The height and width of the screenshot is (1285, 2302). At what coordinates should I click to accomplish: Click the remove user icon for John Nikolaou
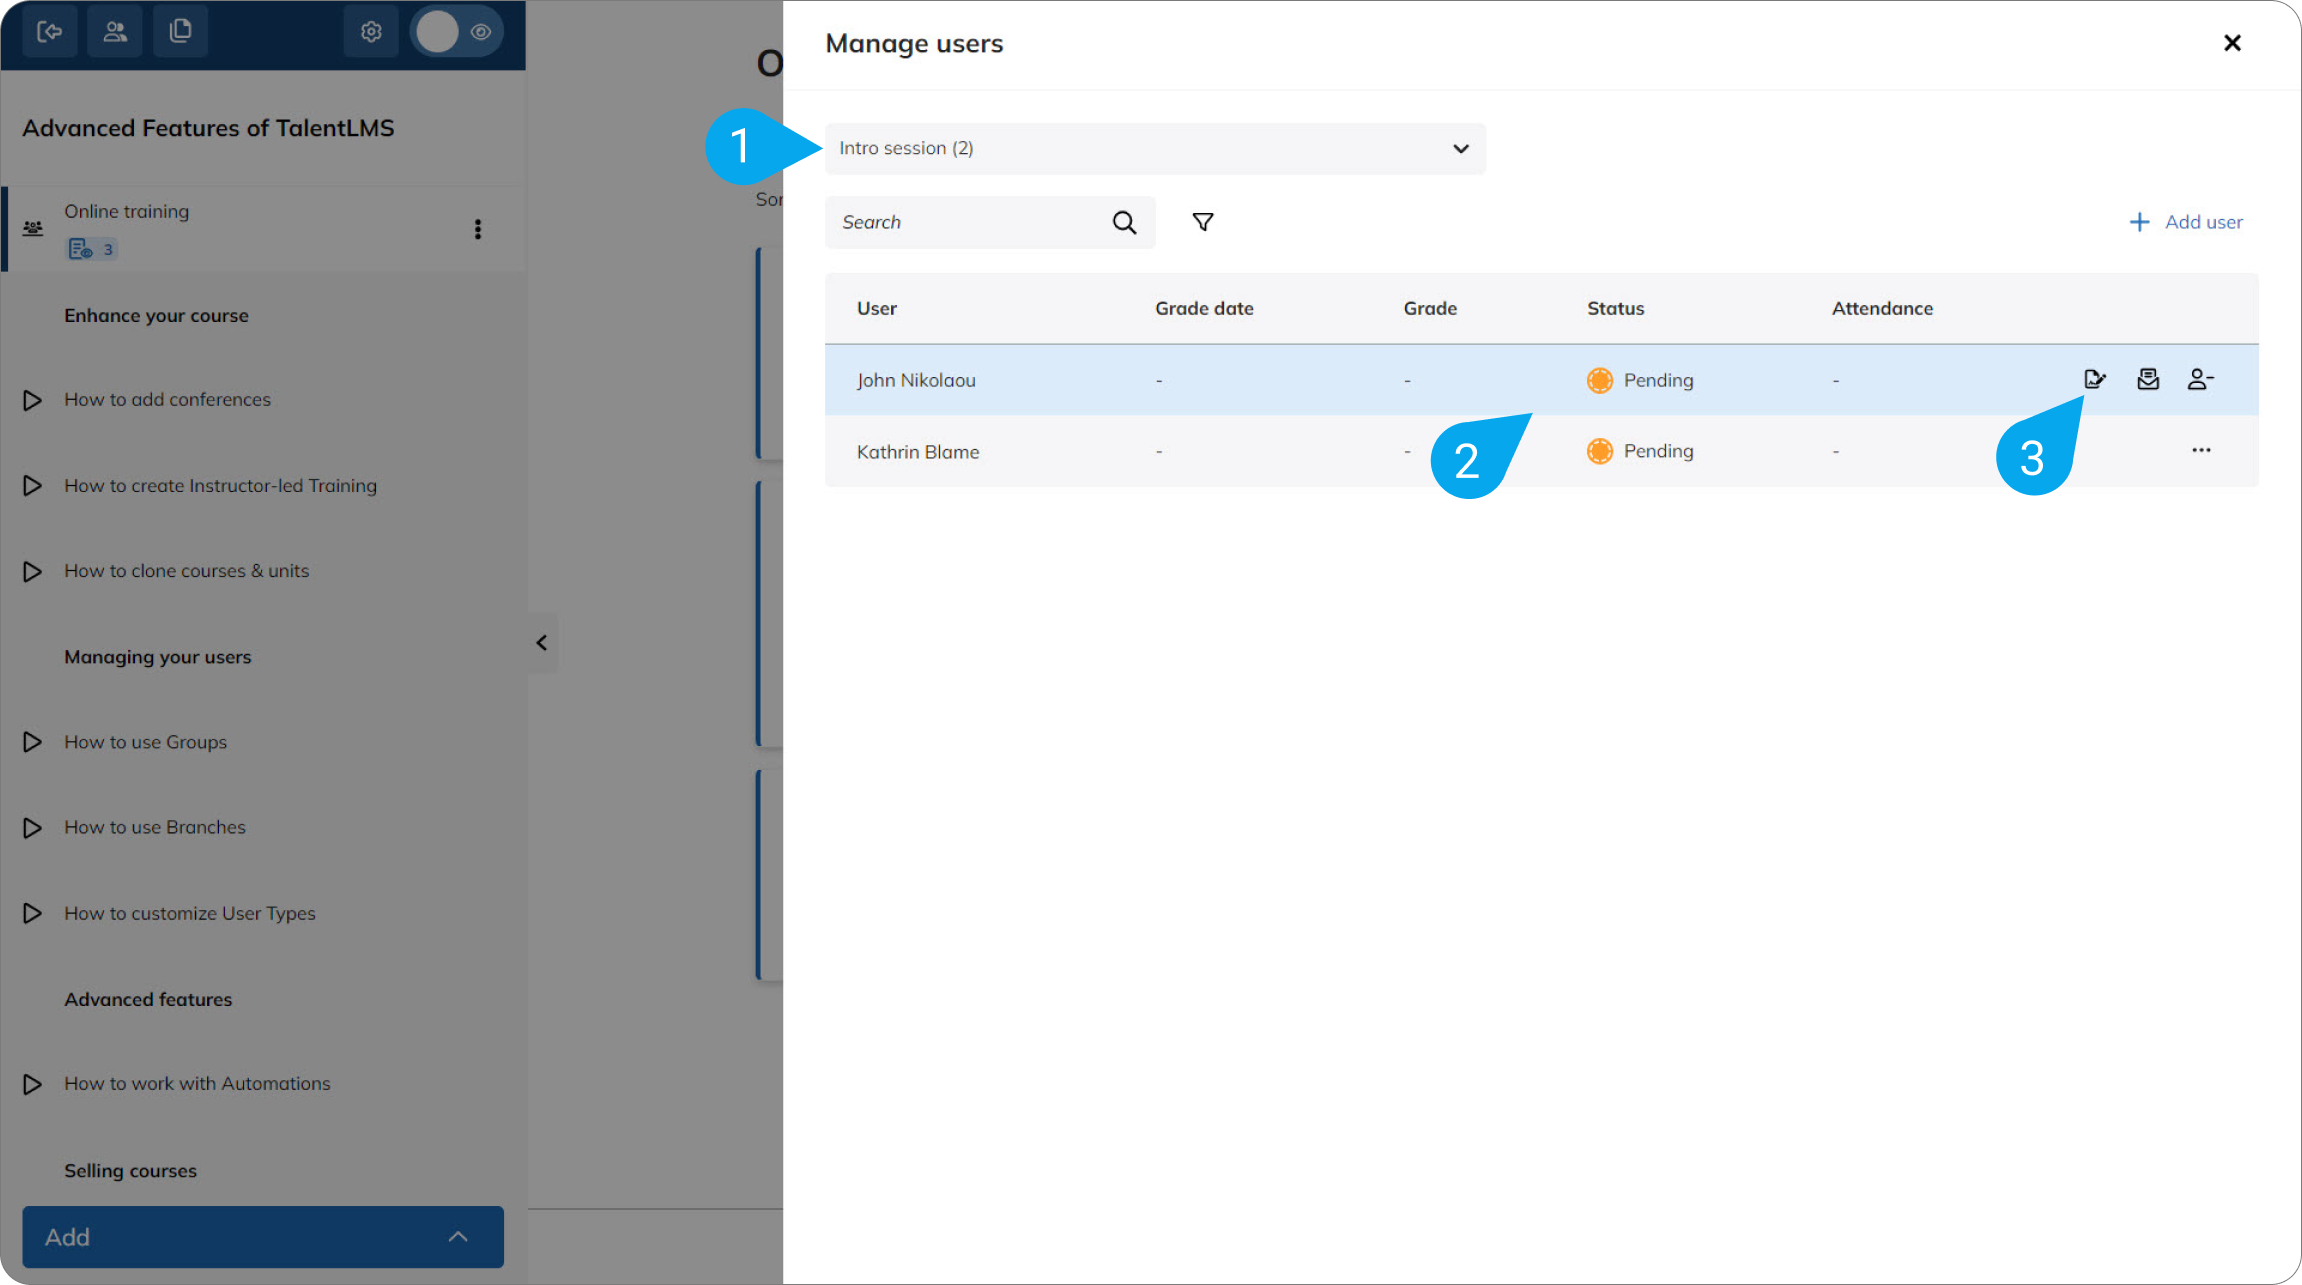[x=2200, y=379]
